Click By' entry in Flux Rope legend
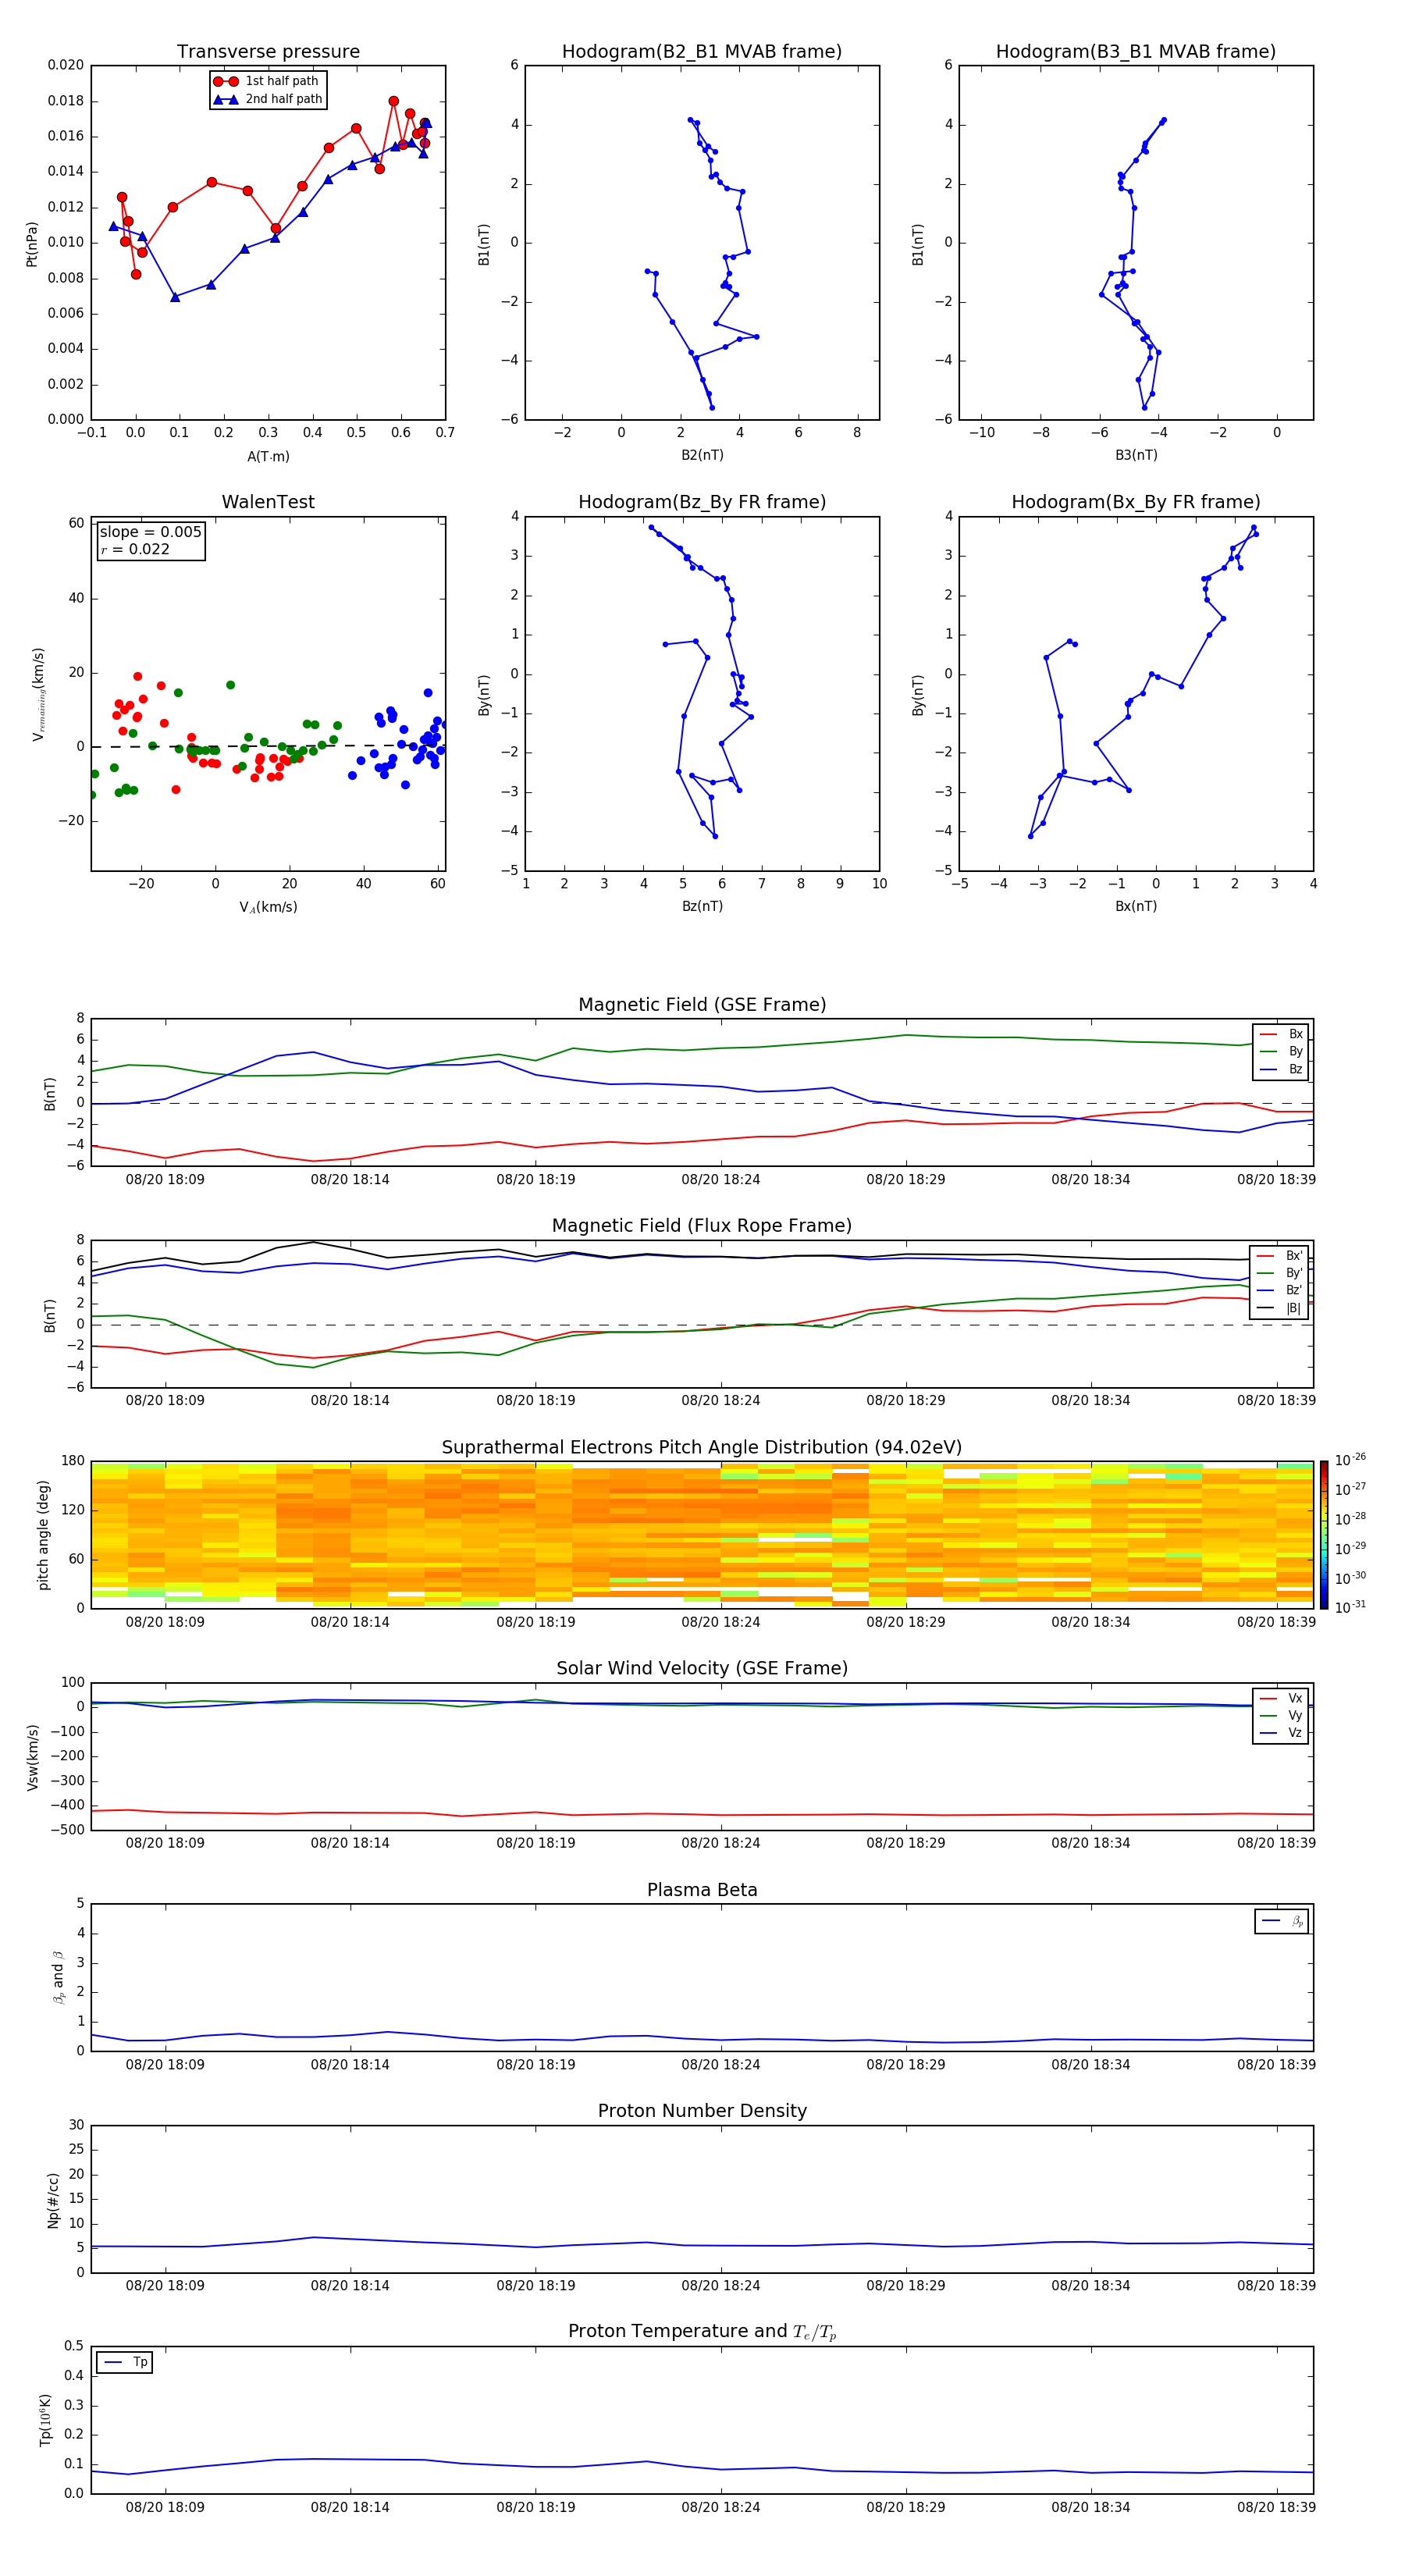Viewport: 1405px width, 2576px height. tap(1280, 1274)
